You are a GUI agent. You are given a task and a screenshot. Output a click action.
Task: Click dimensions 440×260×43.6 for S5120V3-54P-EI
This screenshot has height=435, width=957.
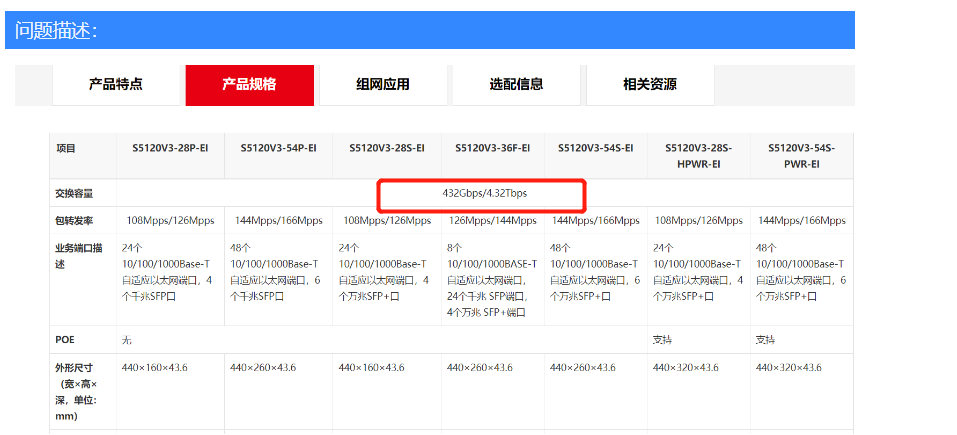[x=262, y=367]
